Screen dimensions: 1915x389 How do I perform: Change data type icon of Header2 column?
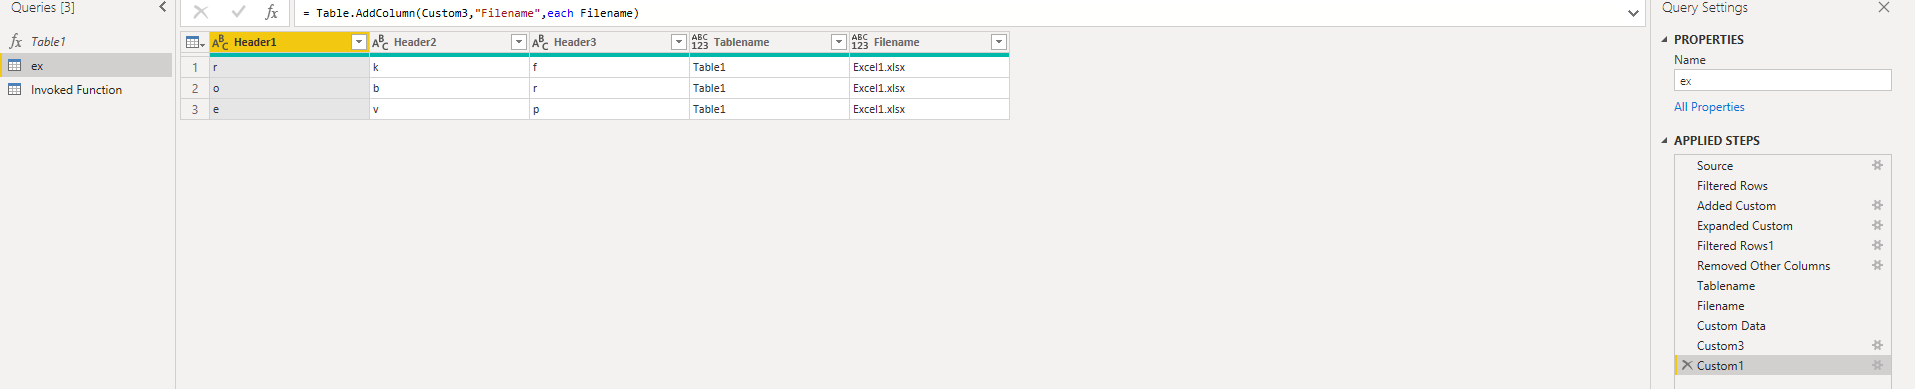click(x=380, y=42)
